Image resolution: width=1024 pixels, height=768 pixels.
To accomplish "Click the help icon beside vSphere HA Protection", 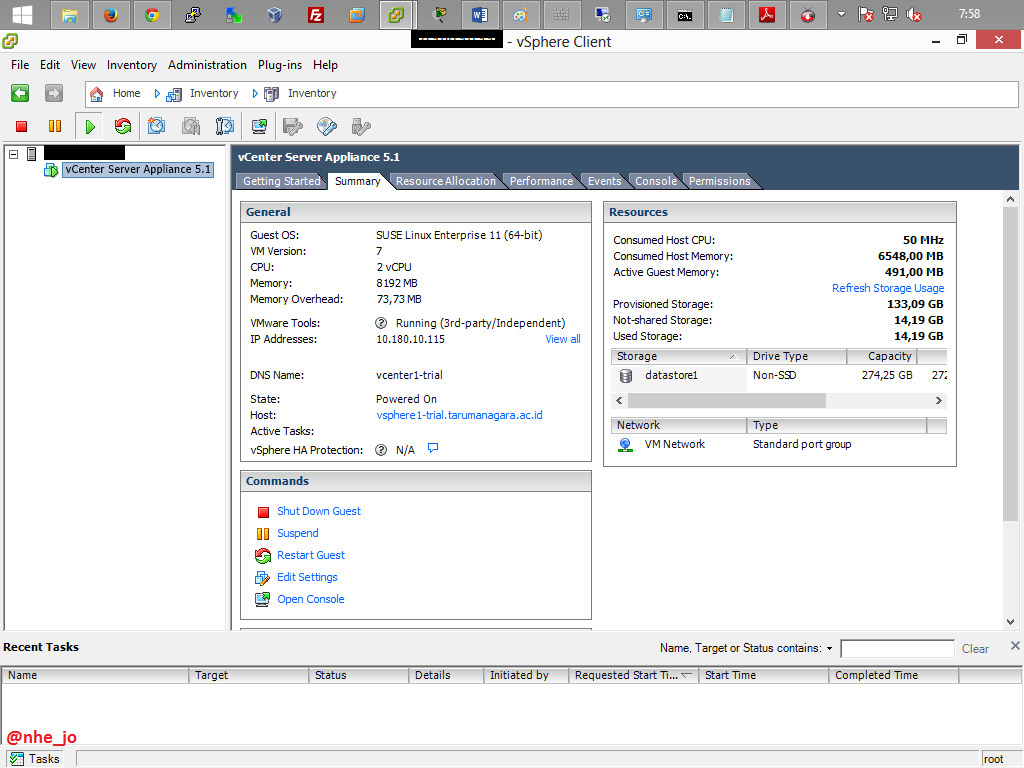I will (x=381, y=450).
